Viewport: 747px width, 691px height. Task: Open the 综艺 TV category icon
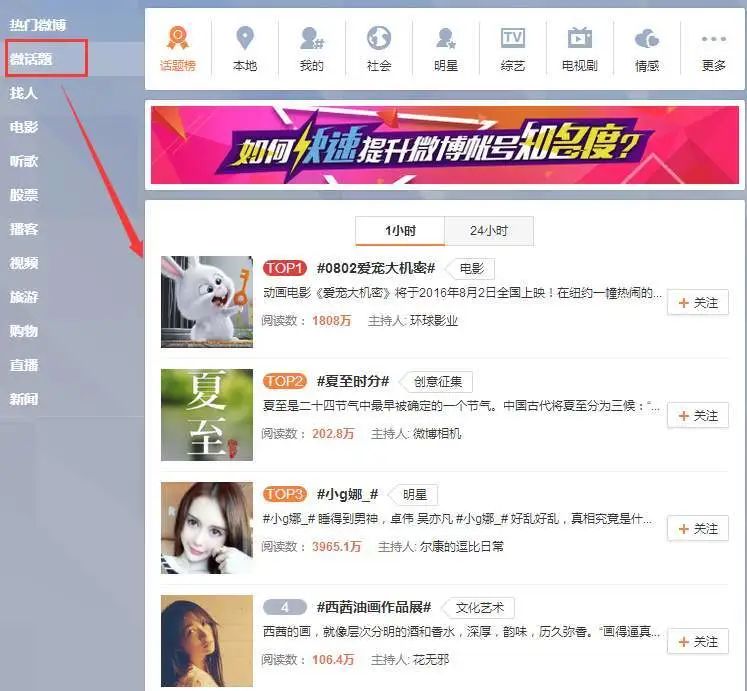pyautogui.click(x=512, y=40)
